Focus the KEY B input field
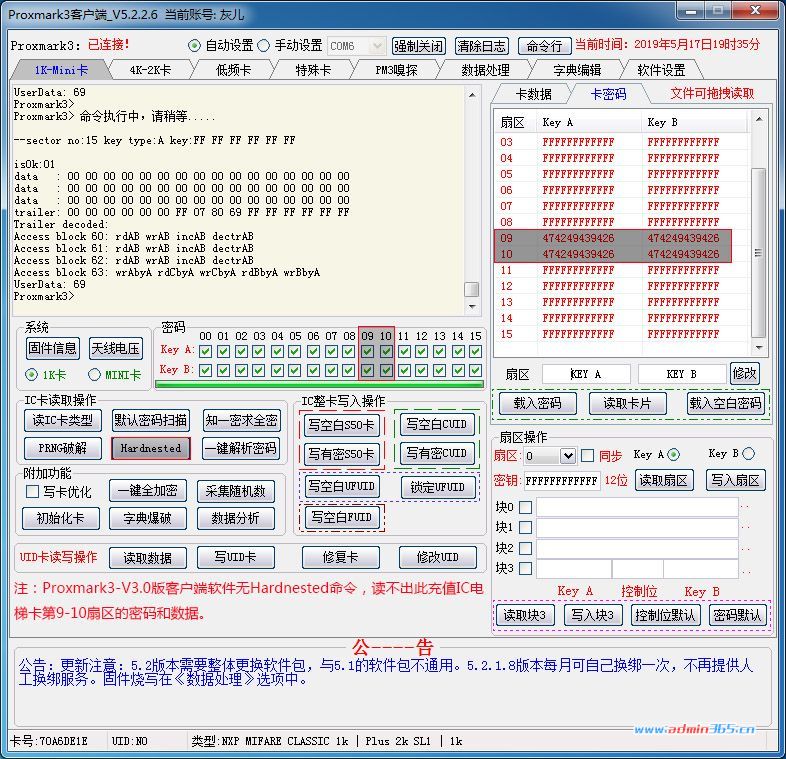The height and width of the screenshot is (759, 786). click(681, 374)
